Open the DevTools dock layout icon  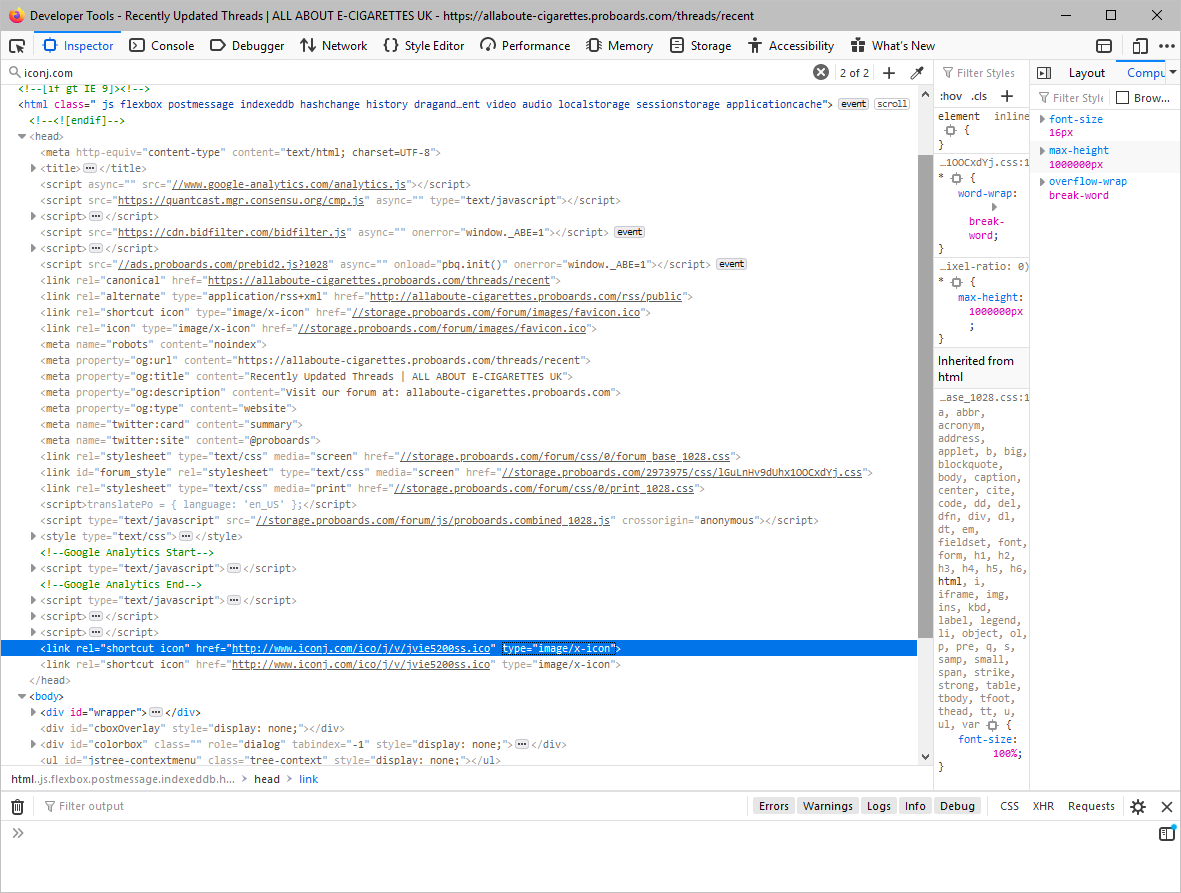[x=1104, y=46]
